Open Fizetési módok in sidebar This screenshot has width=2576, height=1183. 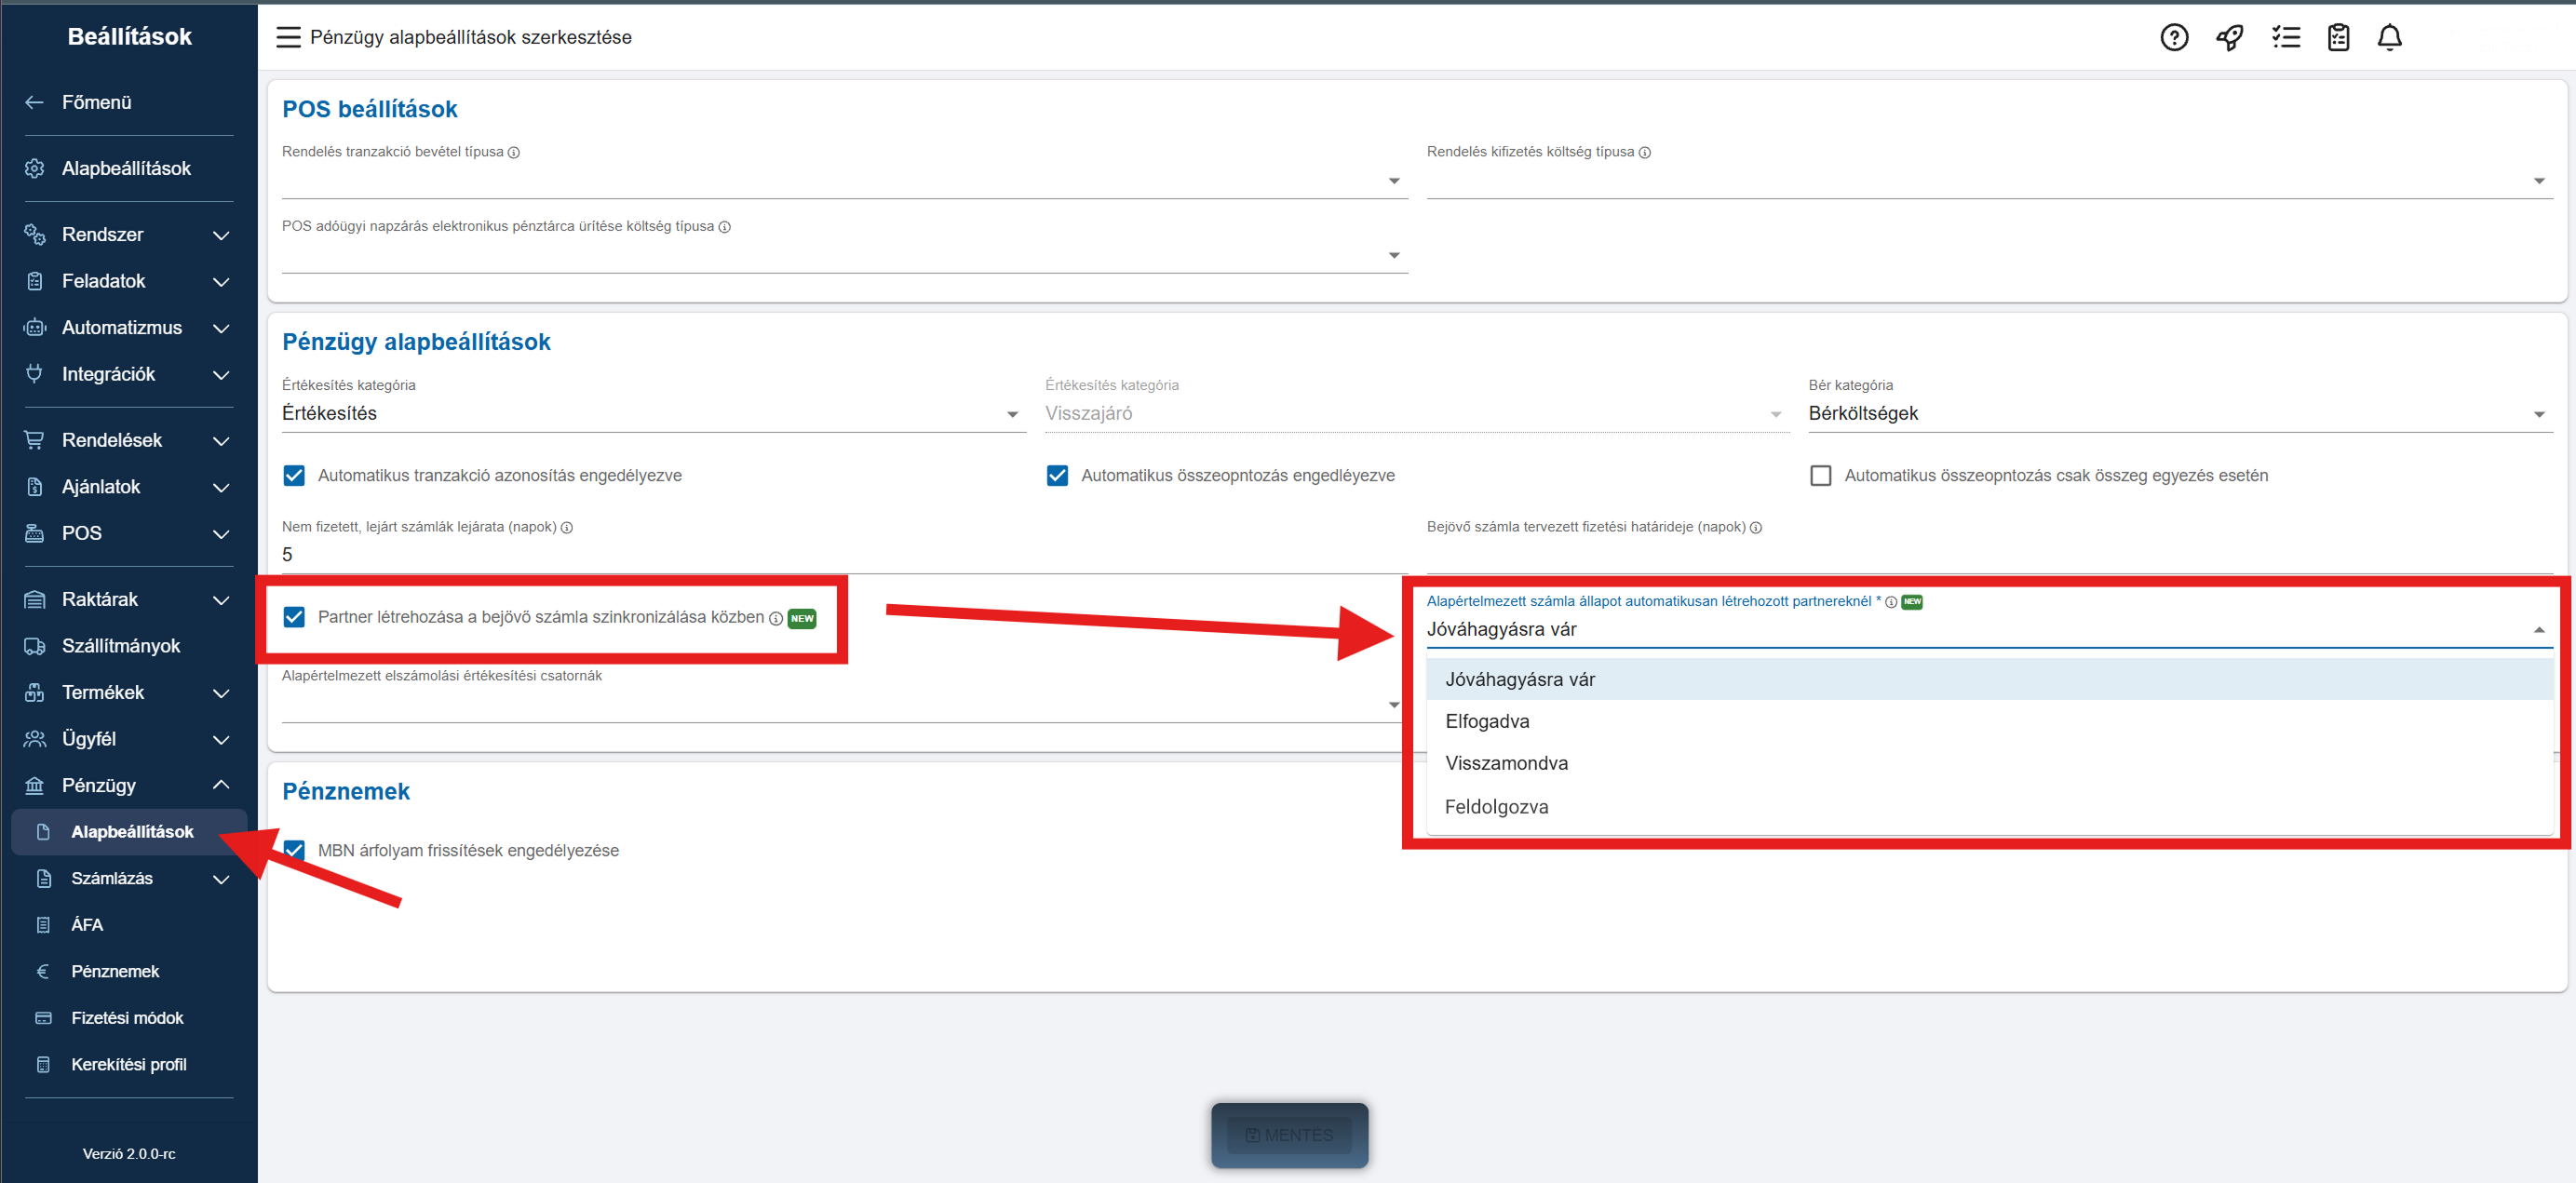tap(127, 1017)
